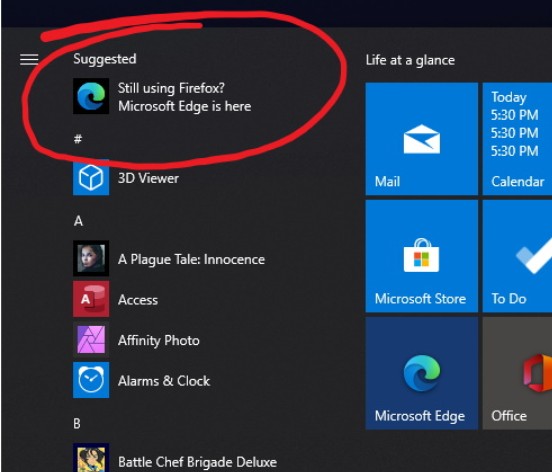The height and width of the screenshot is (472, 552).
Task: Click the Affinity Photo icon
Action: [x=91, y=340]
